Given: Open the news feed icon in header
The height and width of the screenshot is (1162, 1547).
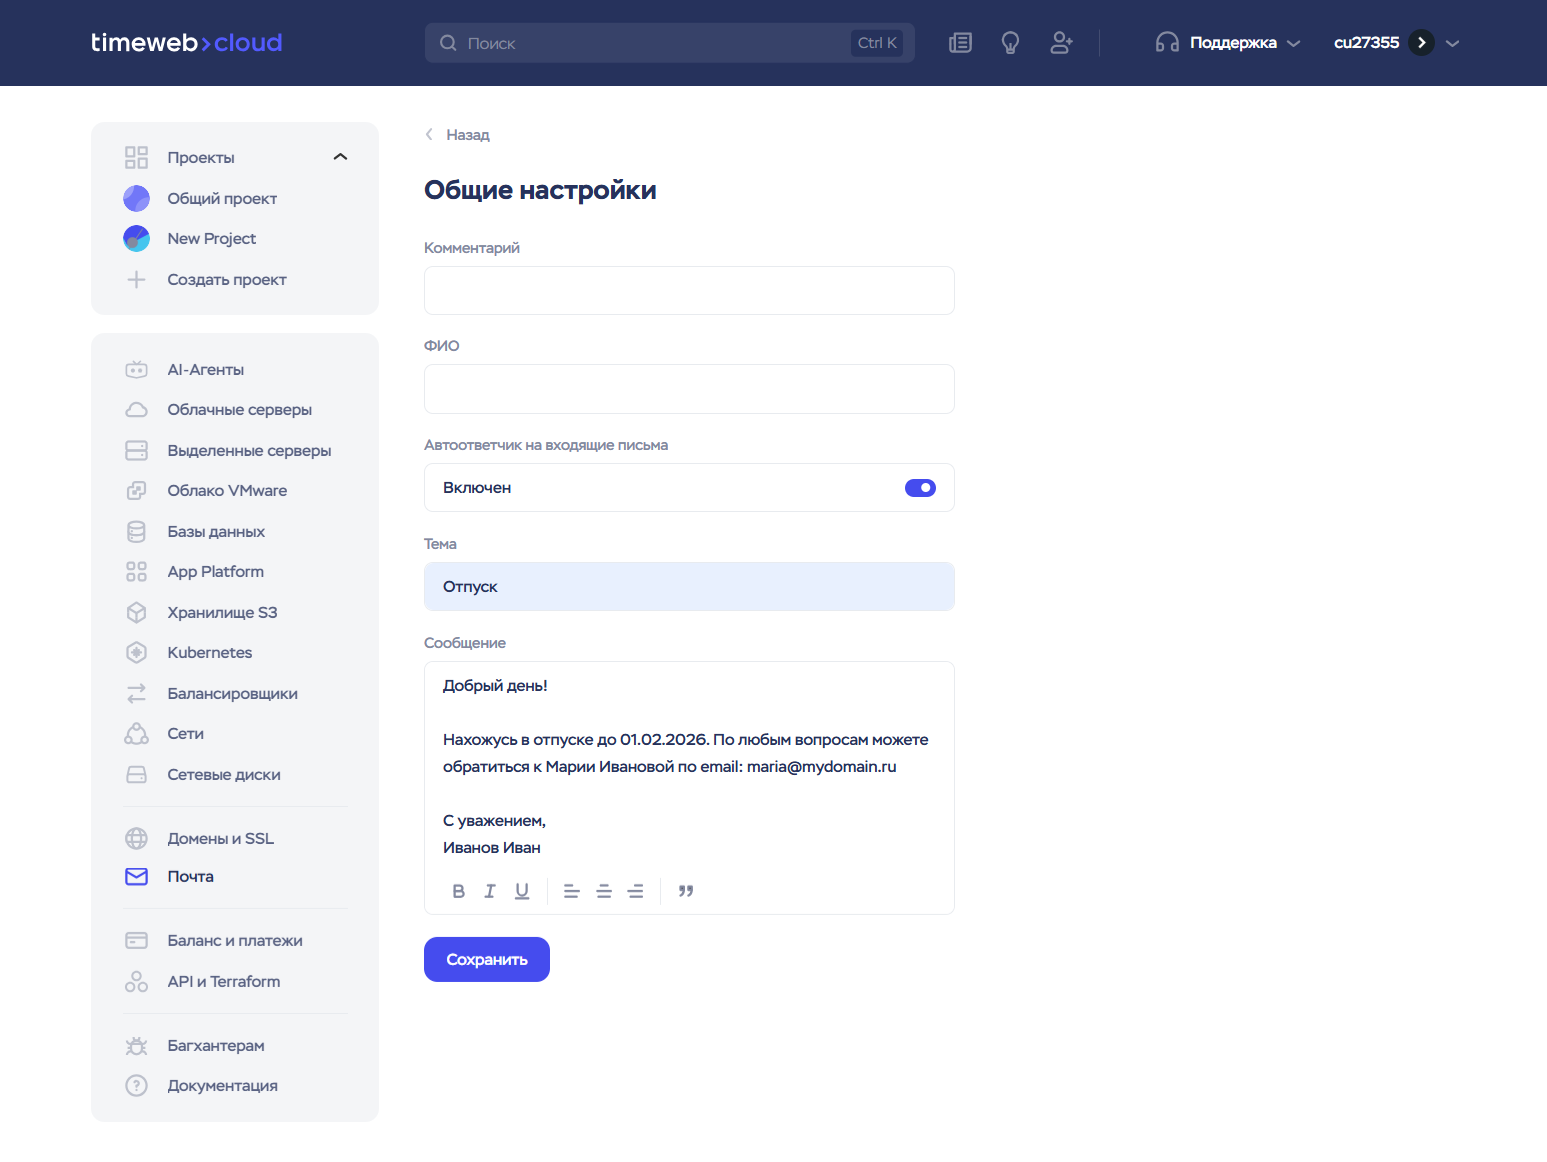Looking at the screenshot, I should pos(960,43).
